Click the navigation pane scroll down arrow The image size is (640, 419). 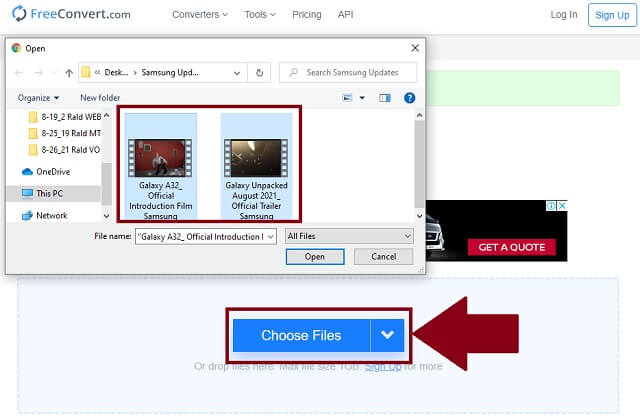pos(107,215)
